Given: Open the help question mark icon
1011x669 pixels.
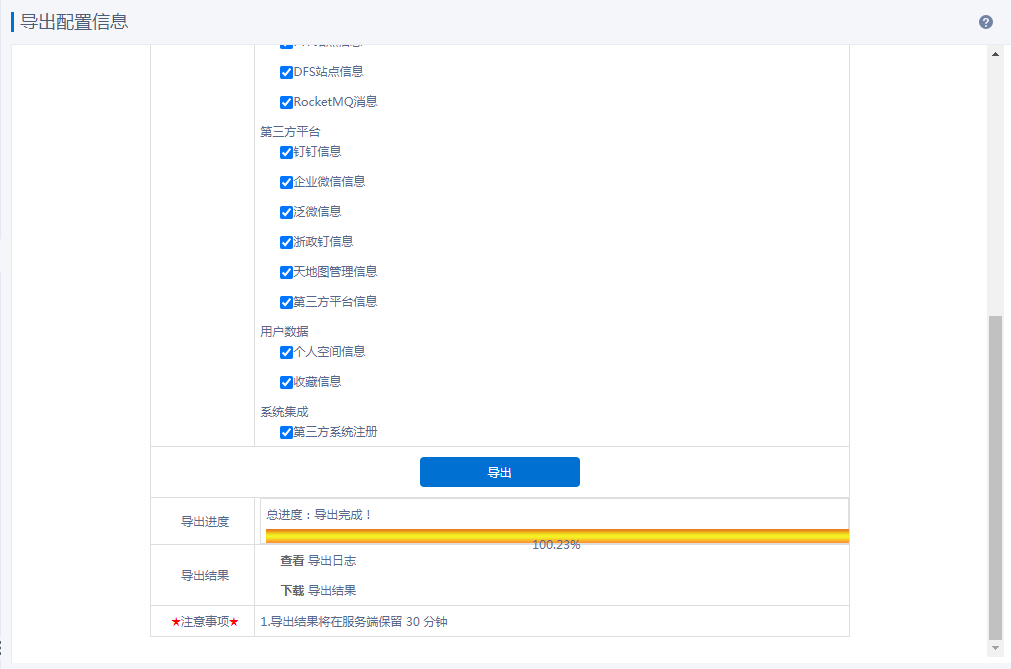Looking at the screenshot, I should (x=986, y=22).
